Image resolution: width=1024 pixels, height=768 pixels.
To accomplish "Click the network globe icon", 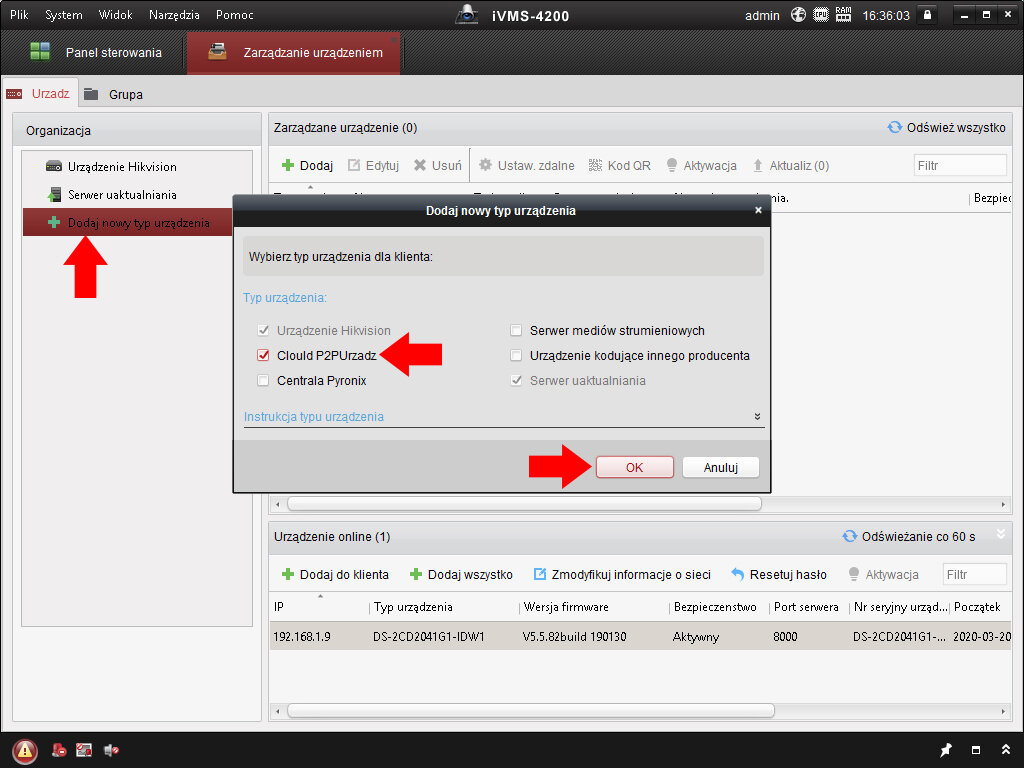I will 798,15.
